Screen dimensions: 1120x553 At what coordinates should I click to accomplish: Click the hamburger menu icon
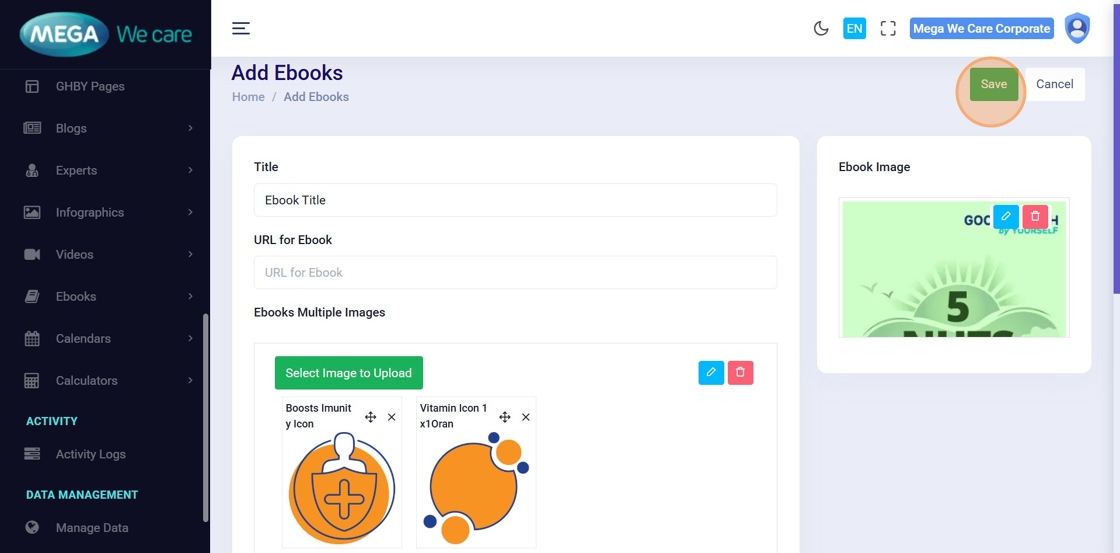(241, 28)
